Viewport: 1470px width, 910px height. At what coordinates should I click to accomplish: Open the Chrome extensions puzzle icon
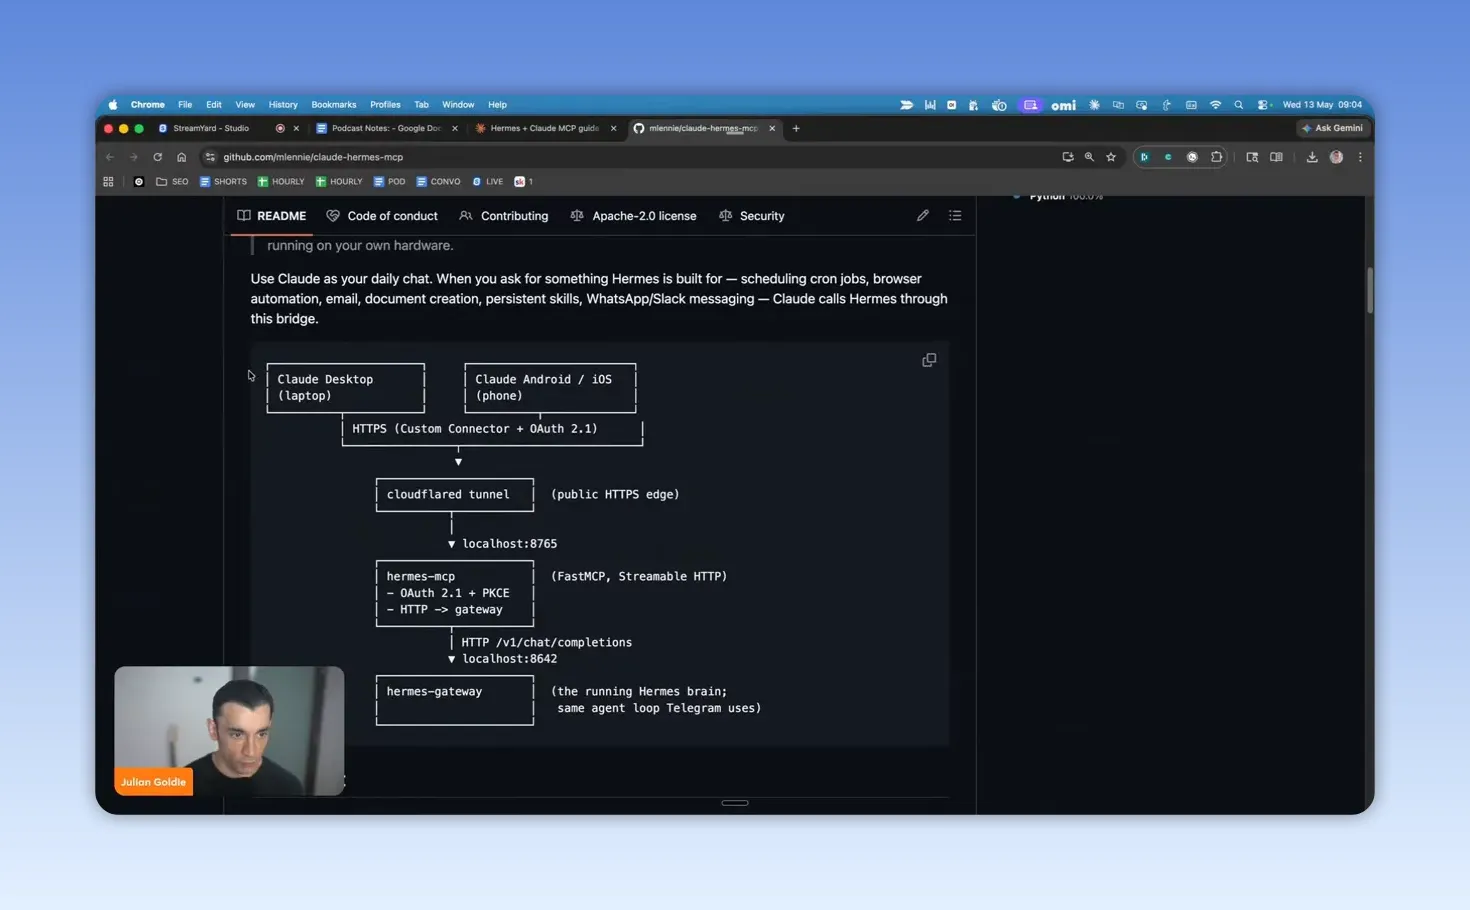[1216, 157]
